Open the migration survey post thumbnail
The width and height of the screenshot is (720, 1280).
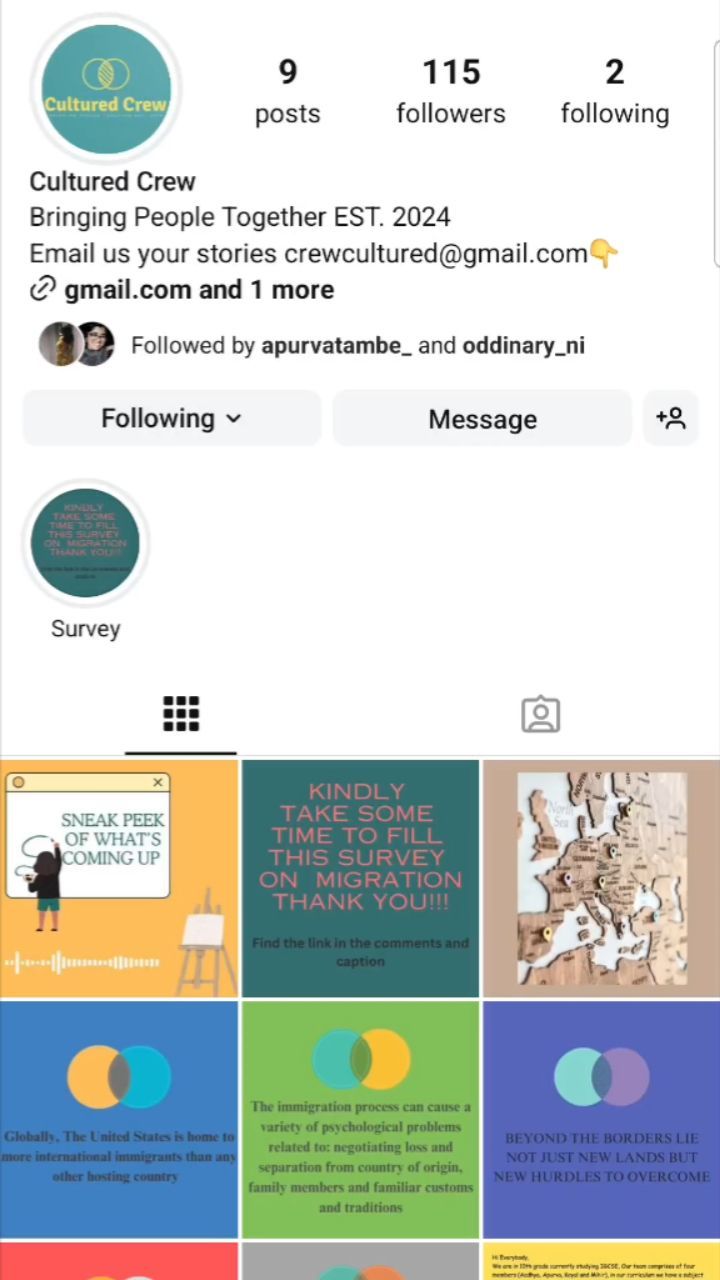pyautogui.click(x=360, y=878)
